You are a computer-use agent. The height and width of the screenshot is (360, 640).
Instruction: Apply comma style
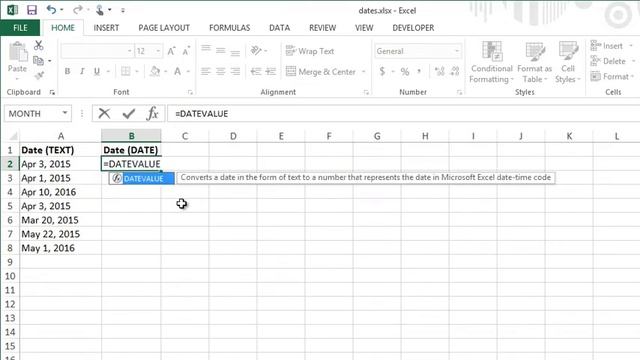click(419, 71)
